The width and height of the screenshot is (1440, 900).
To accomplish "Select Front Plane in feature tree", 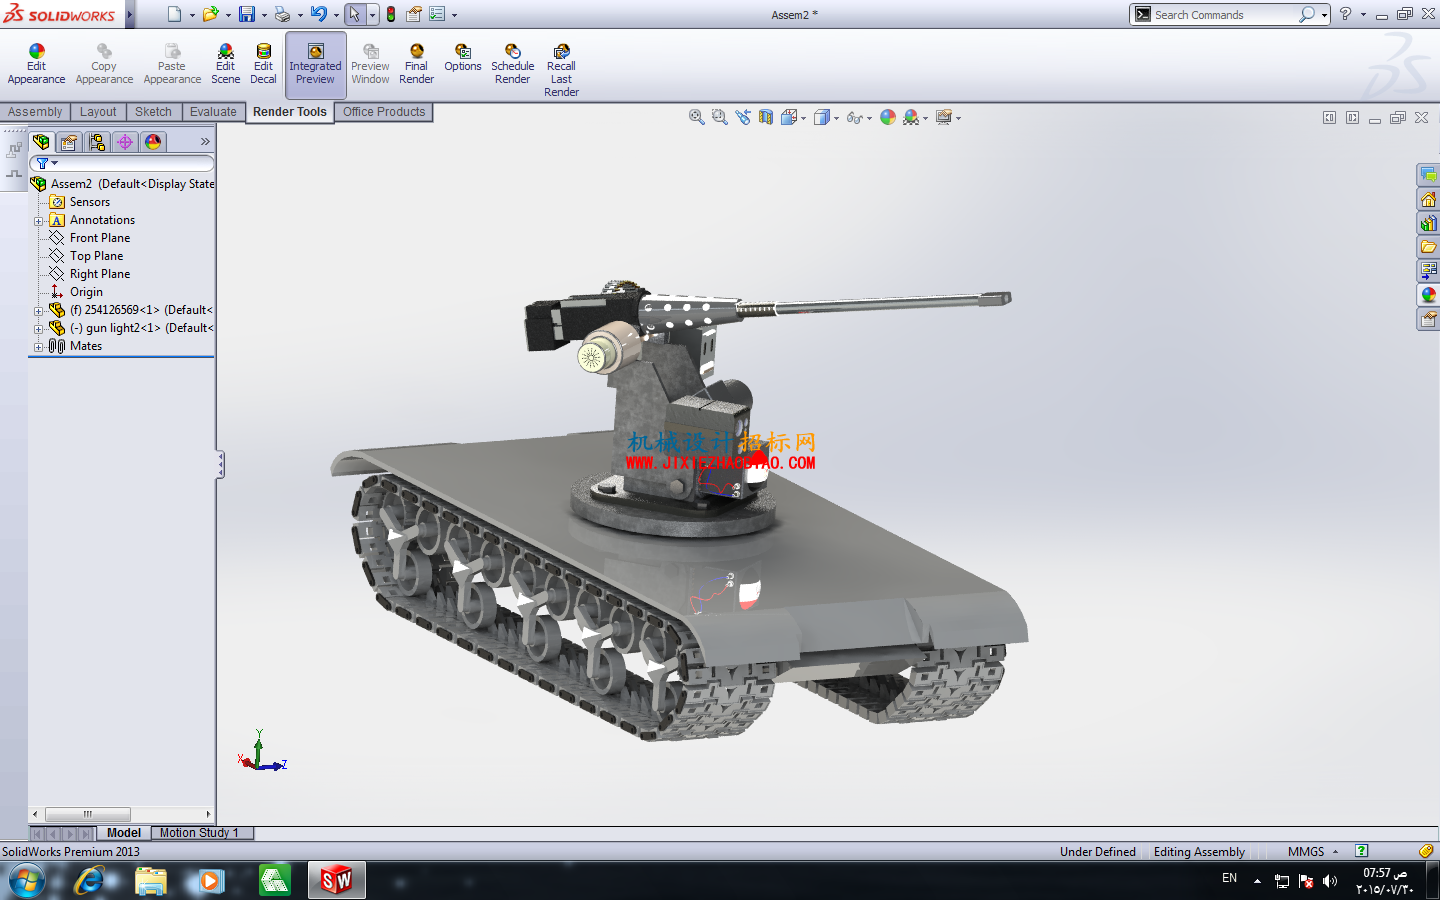I will click(100, 238).
